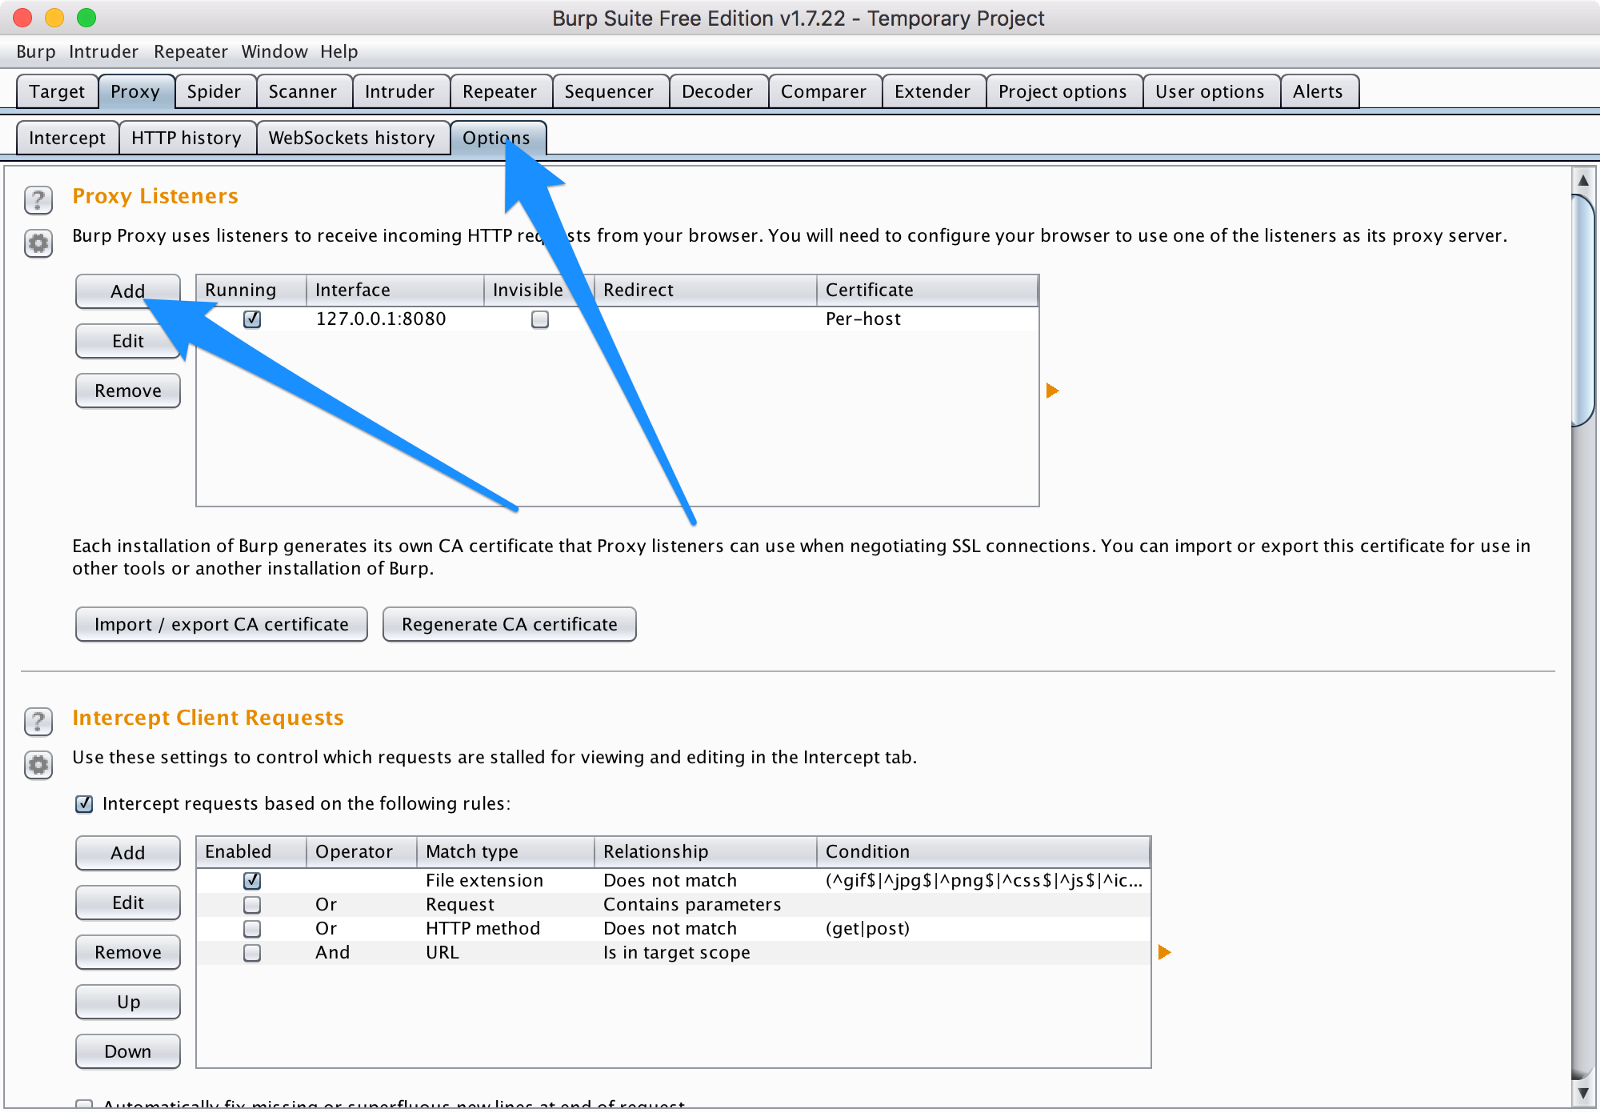The height and width of the screenshot is (1112, 1600).
Task: Click Remove button for intercept rules
Action: pyautogui.click(x=128, y=952)
